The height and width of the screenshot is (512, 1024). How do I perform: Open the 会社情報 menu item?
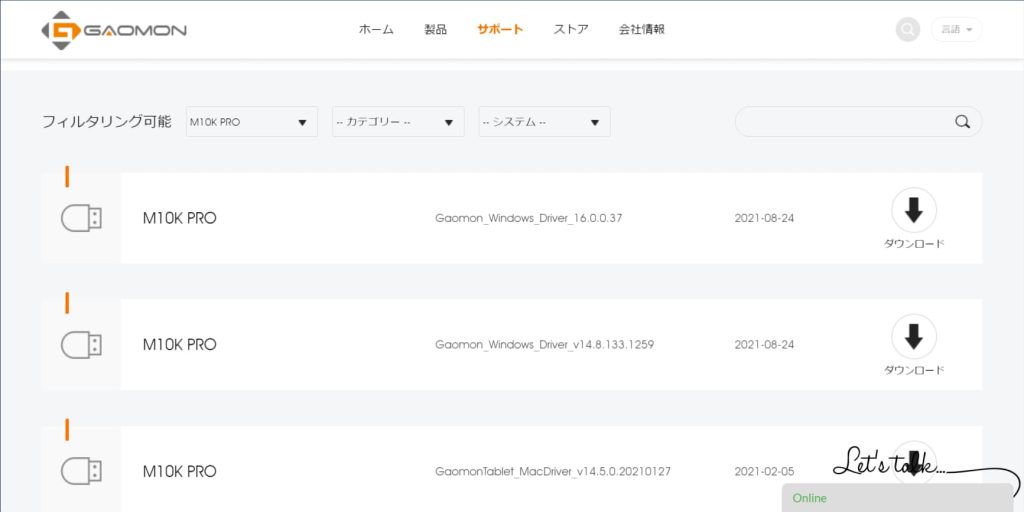(x=642, y=29)
